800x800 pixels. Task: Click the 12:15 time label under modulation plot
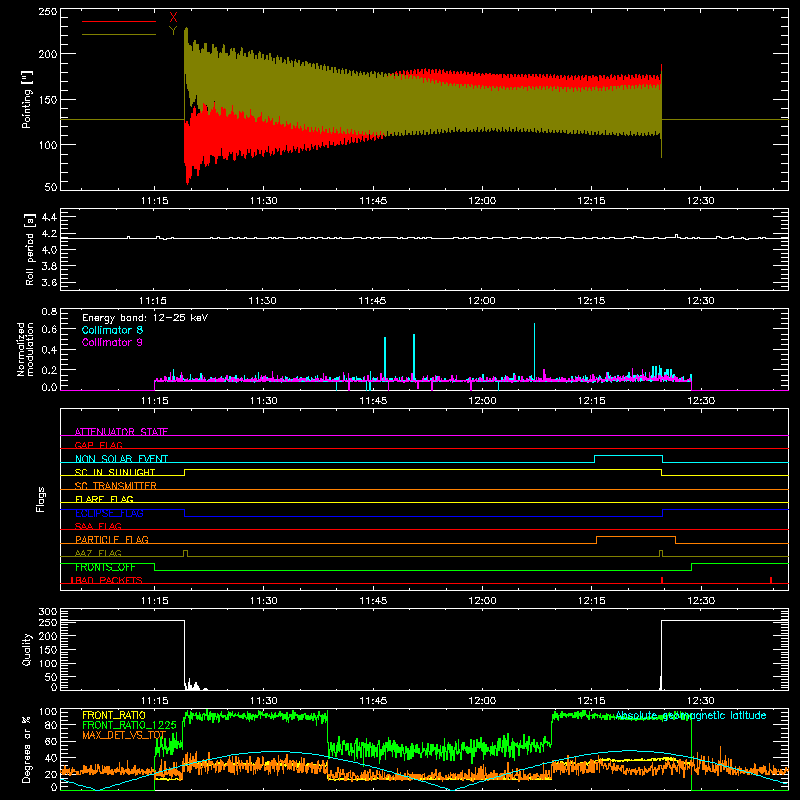tap(591, 401)
